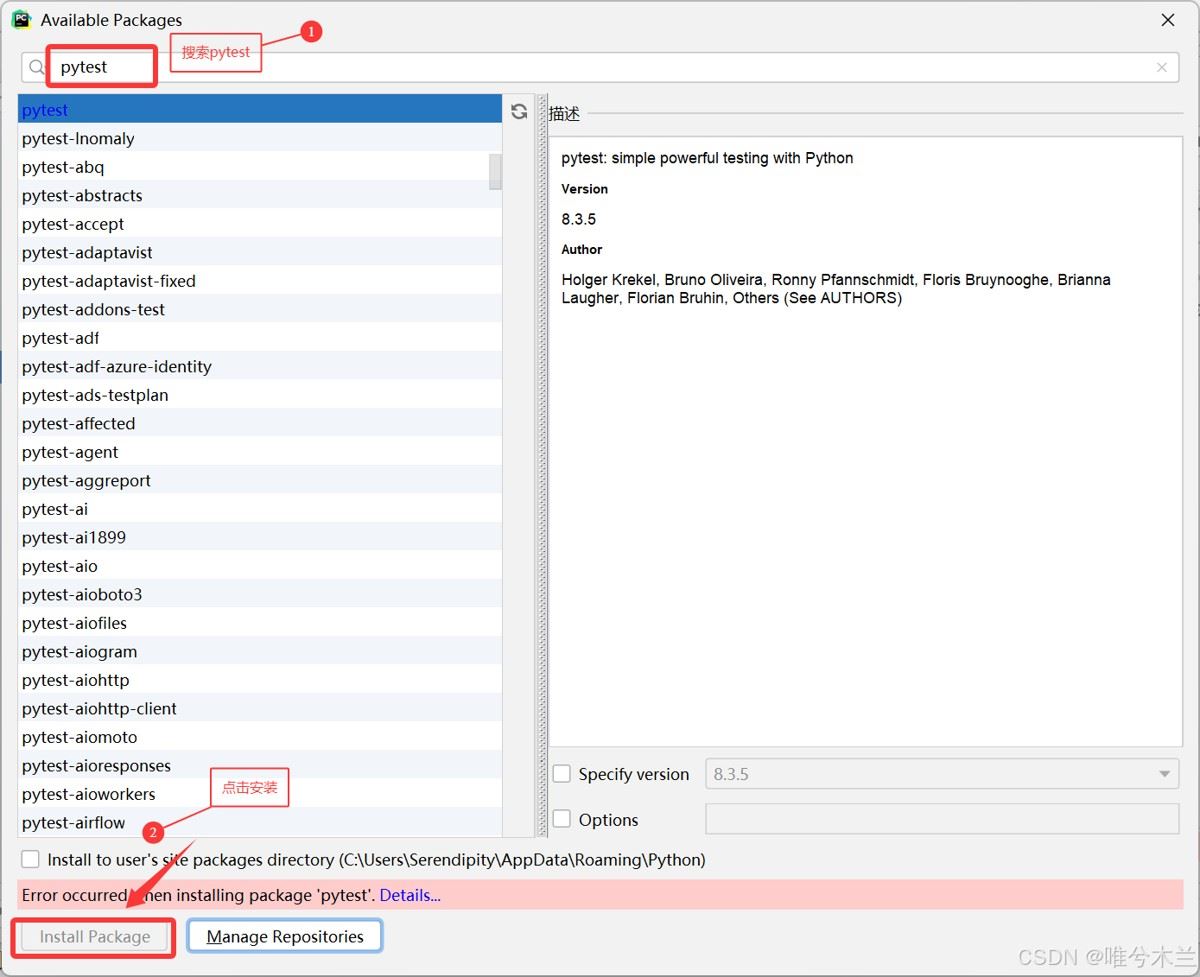Click the PyCharm logo in the title bar

[20, 20]
